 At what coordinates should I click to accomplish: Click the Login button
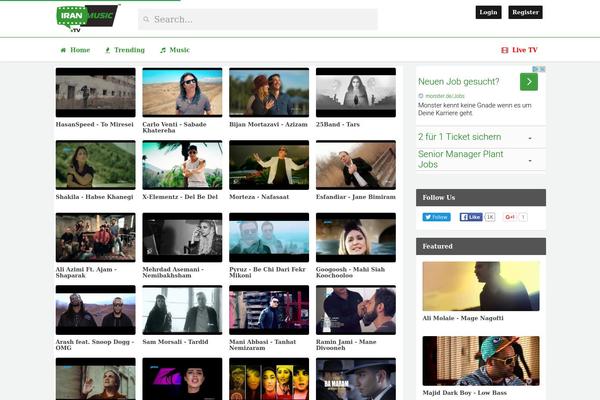(x=488, y=12)
